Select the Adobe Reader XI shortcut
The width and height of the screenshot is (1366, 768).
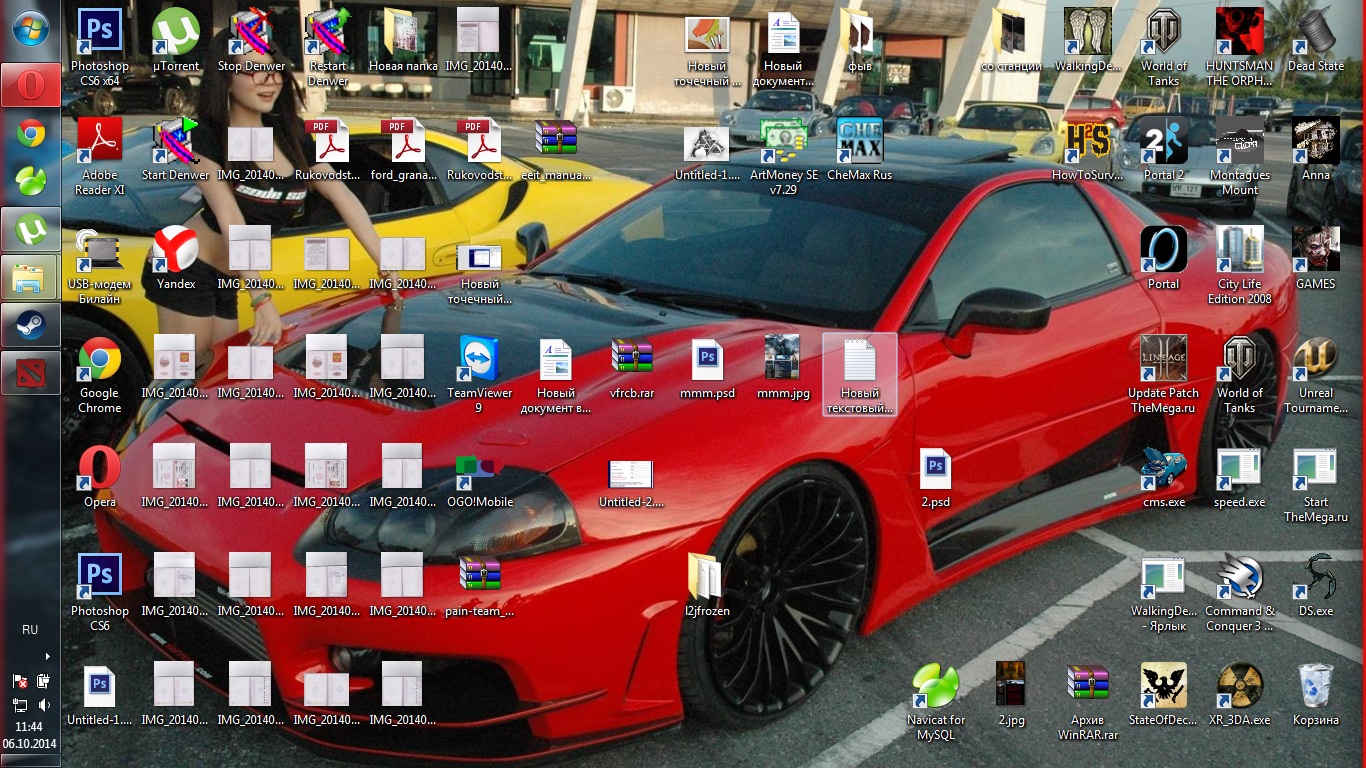click(x=99, y=155)
